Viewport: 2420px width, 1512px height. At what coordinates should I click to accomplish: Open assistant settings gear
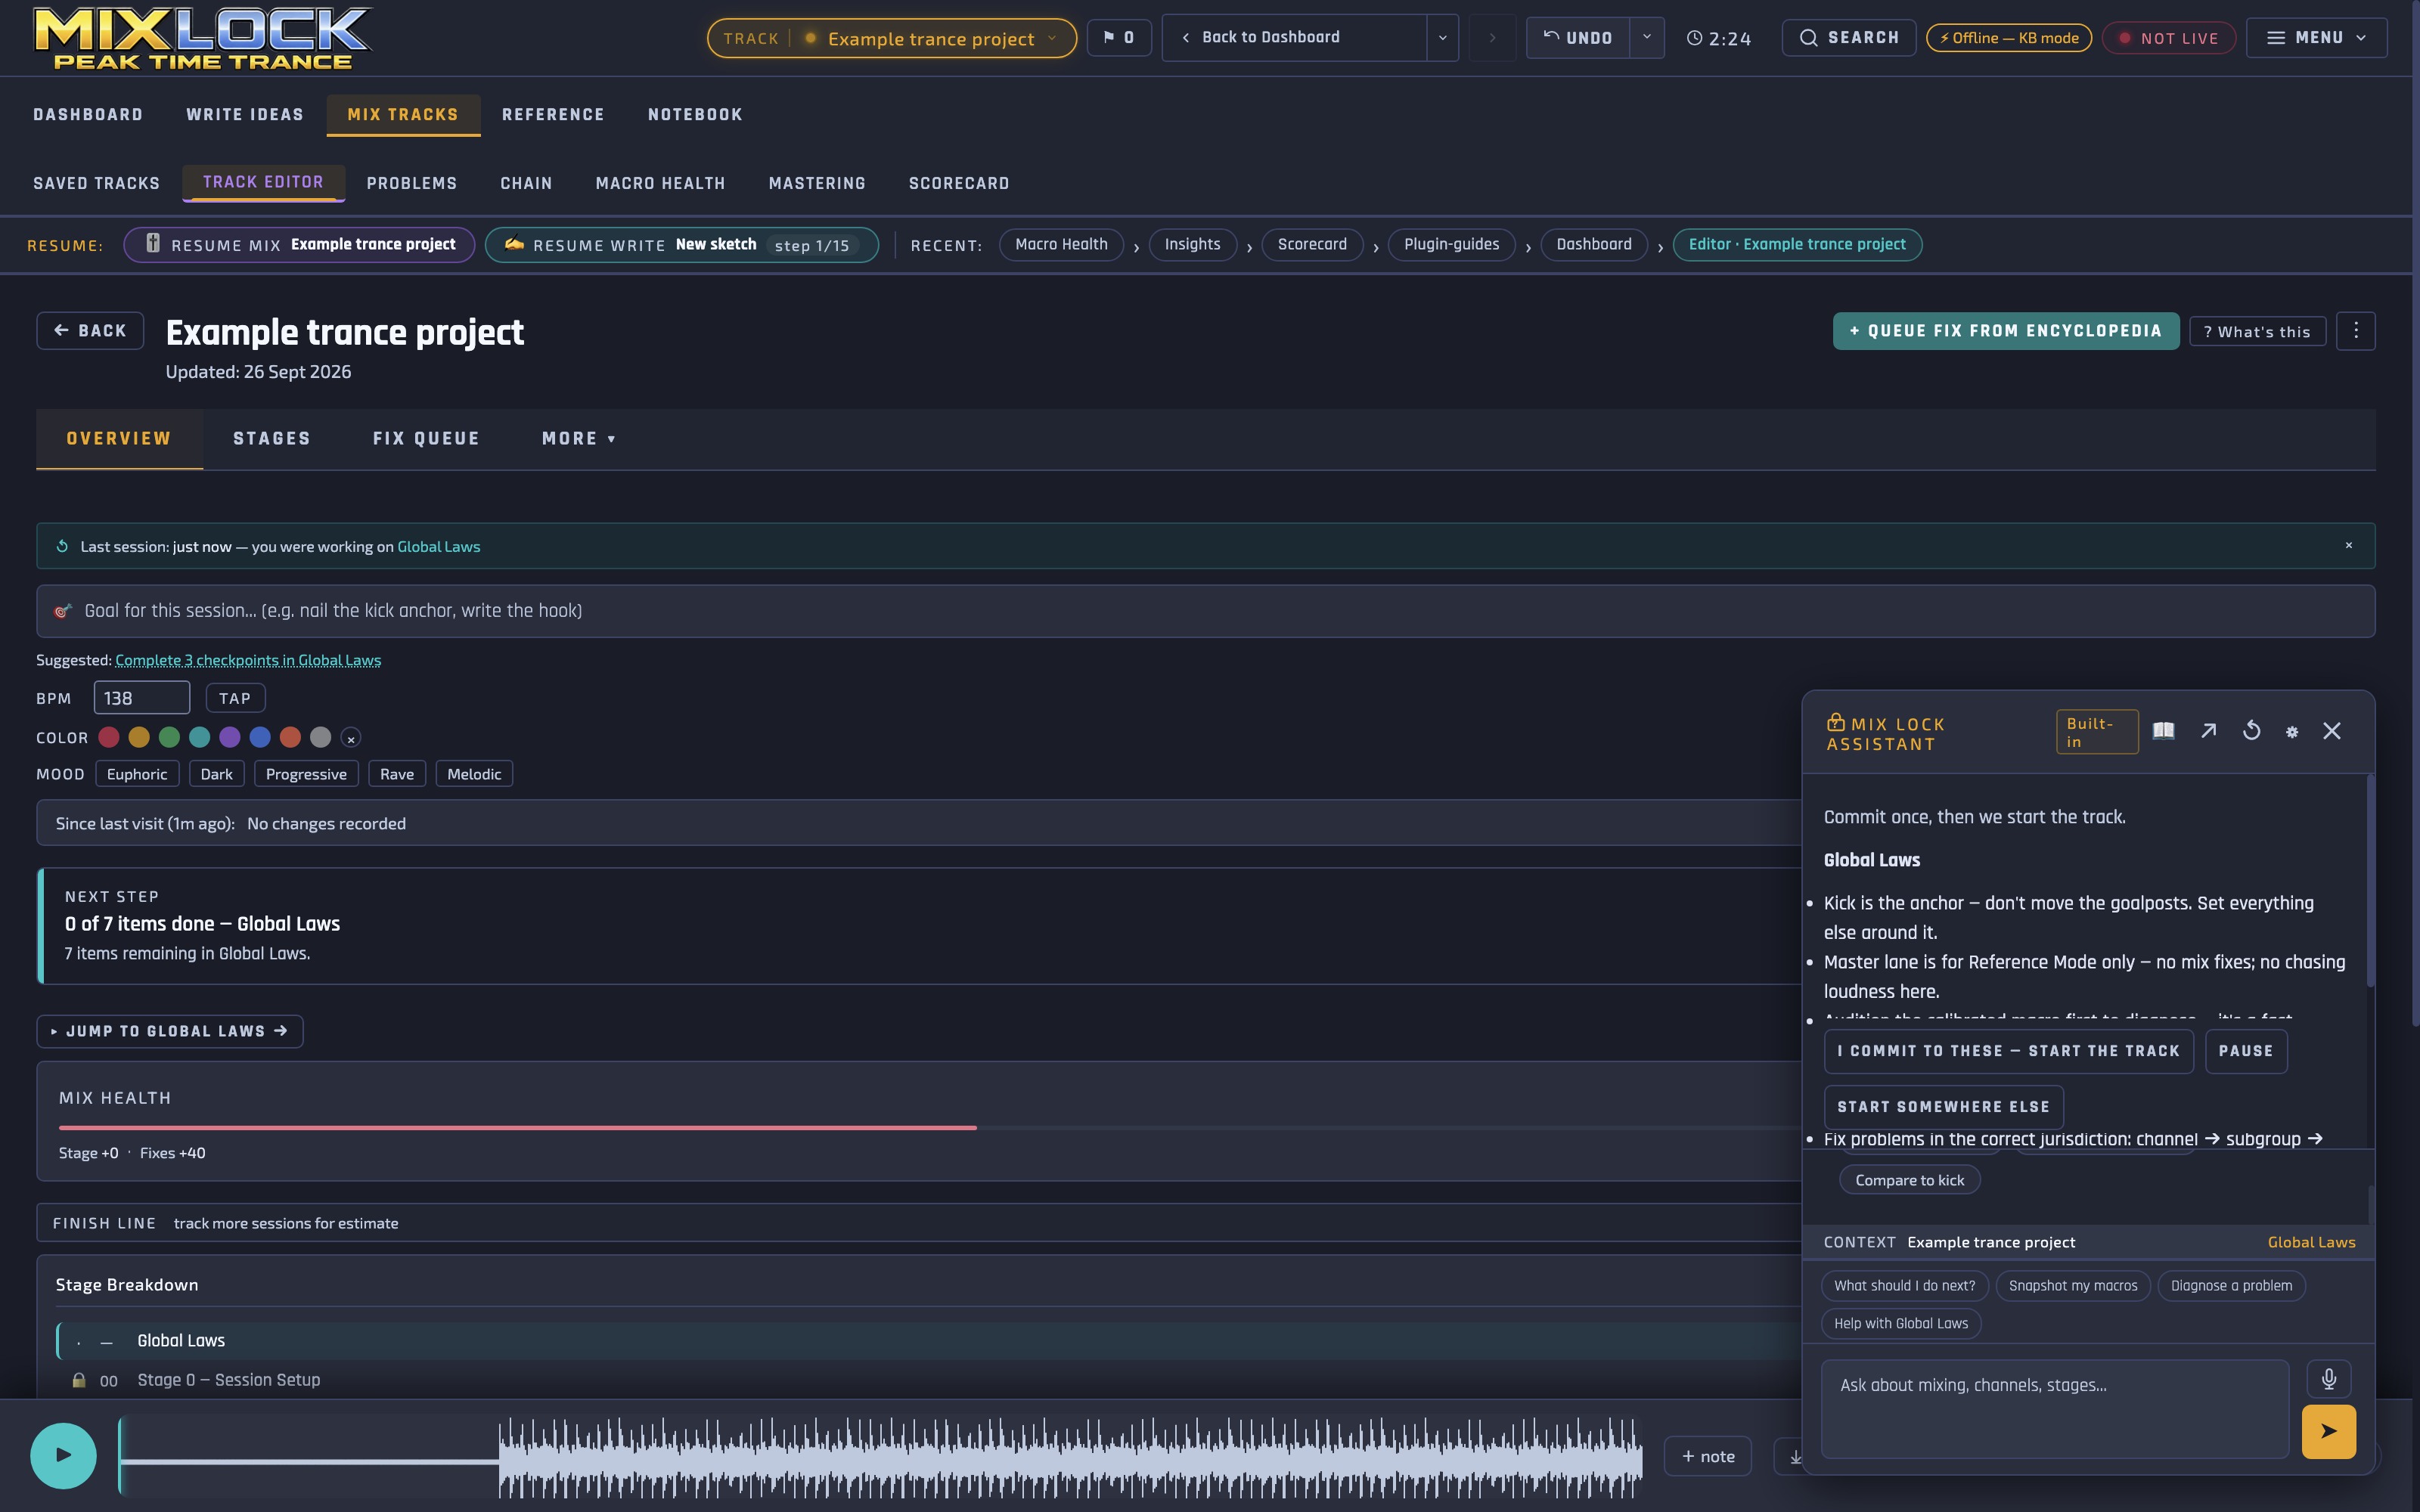(x=2292, y=732)
